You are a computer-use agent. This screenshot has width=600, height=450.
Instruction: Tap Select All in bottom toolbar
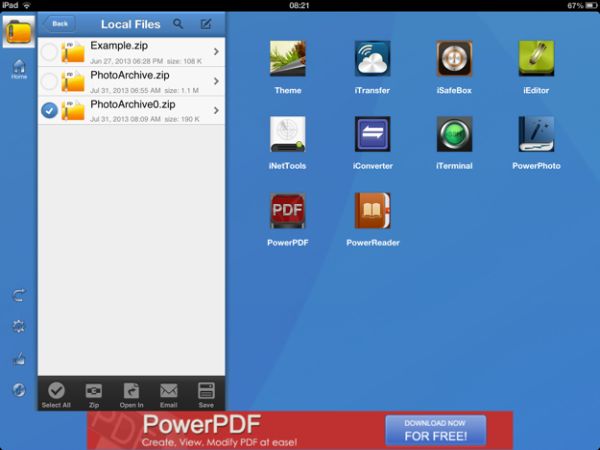56,394
